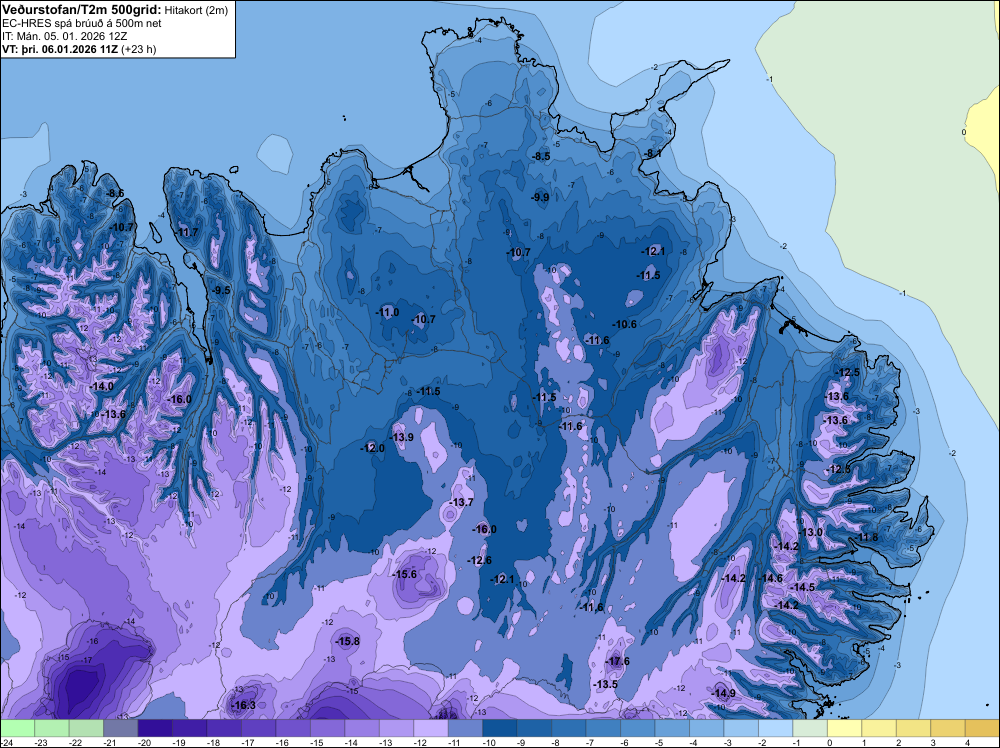
Task: Click the -13.0 temperature label
Action: click(x=811, y=532)
